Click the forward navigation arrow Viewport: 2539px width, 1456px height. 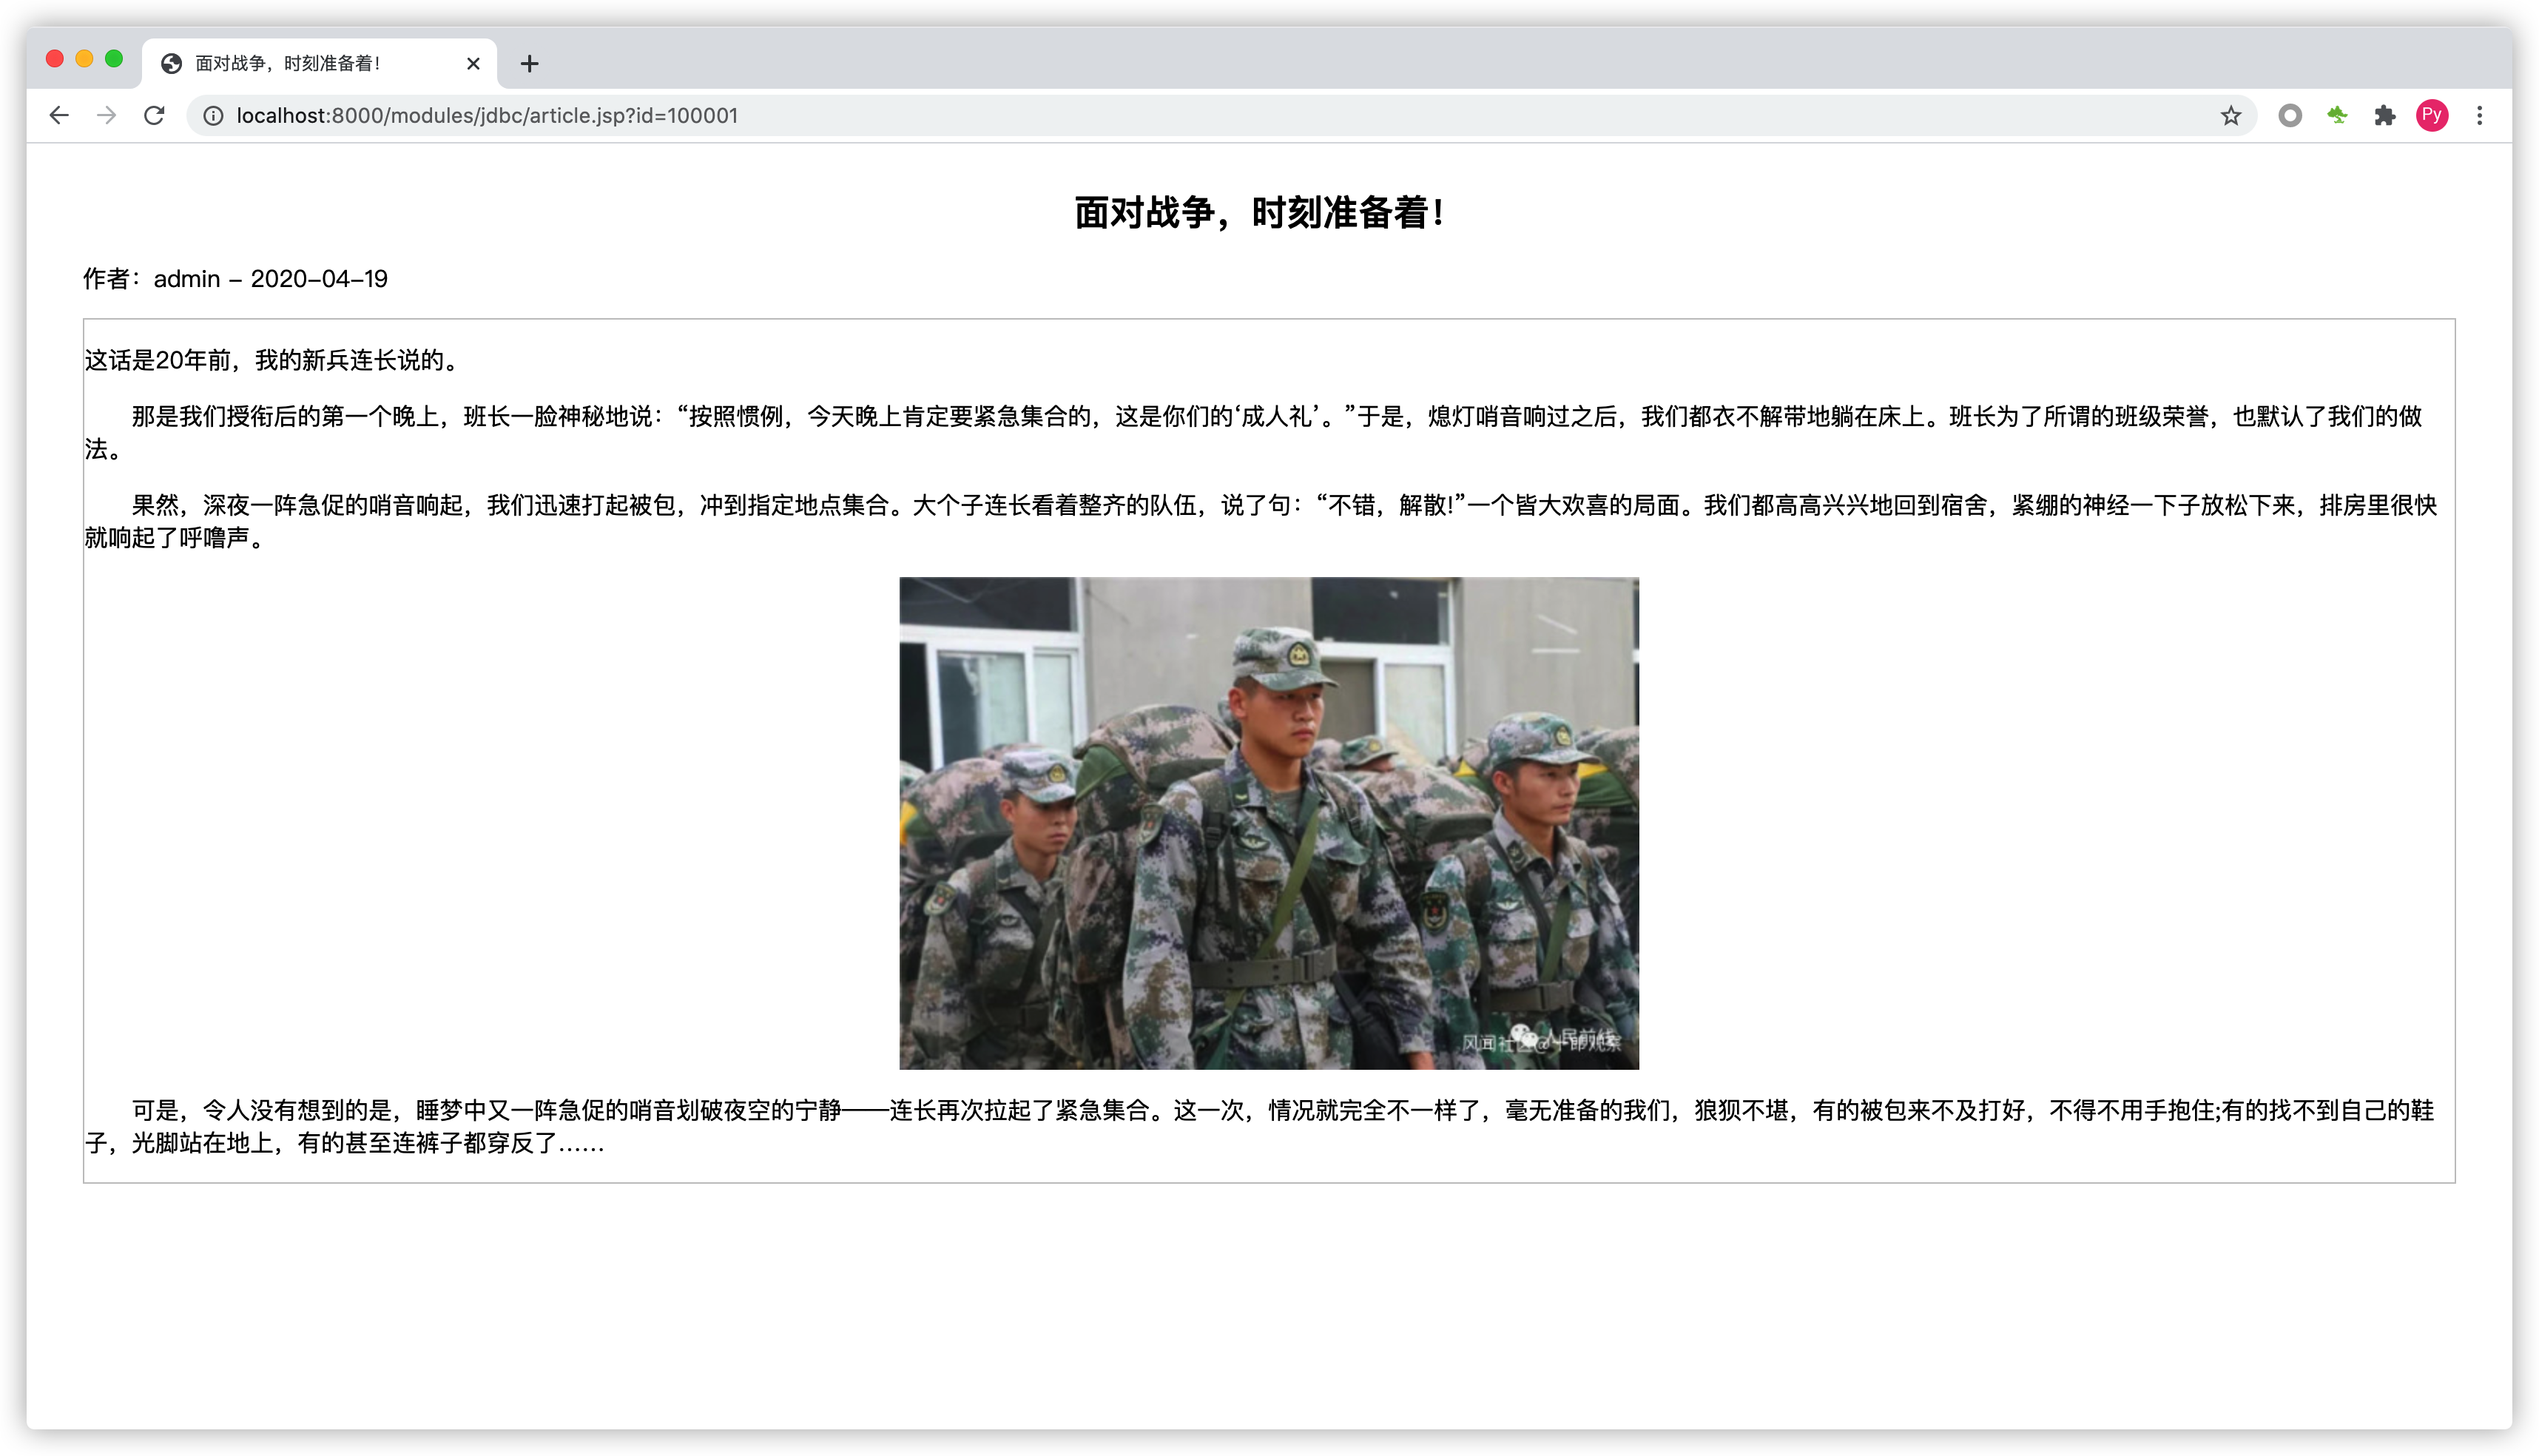(106, 116)
